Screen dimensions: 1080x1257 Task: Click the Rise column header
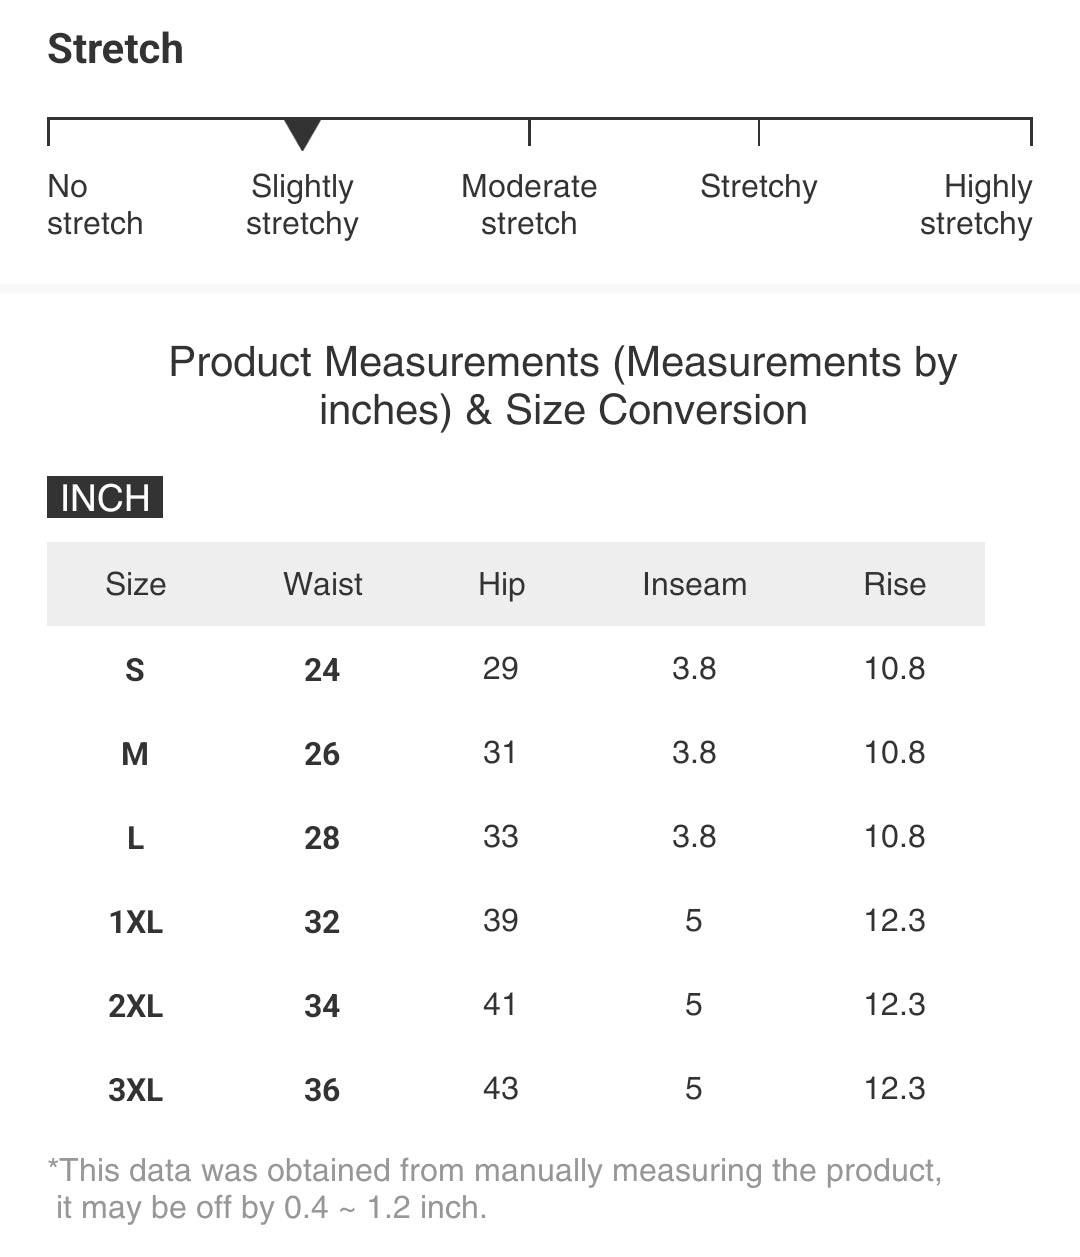(x=895, y=584)
